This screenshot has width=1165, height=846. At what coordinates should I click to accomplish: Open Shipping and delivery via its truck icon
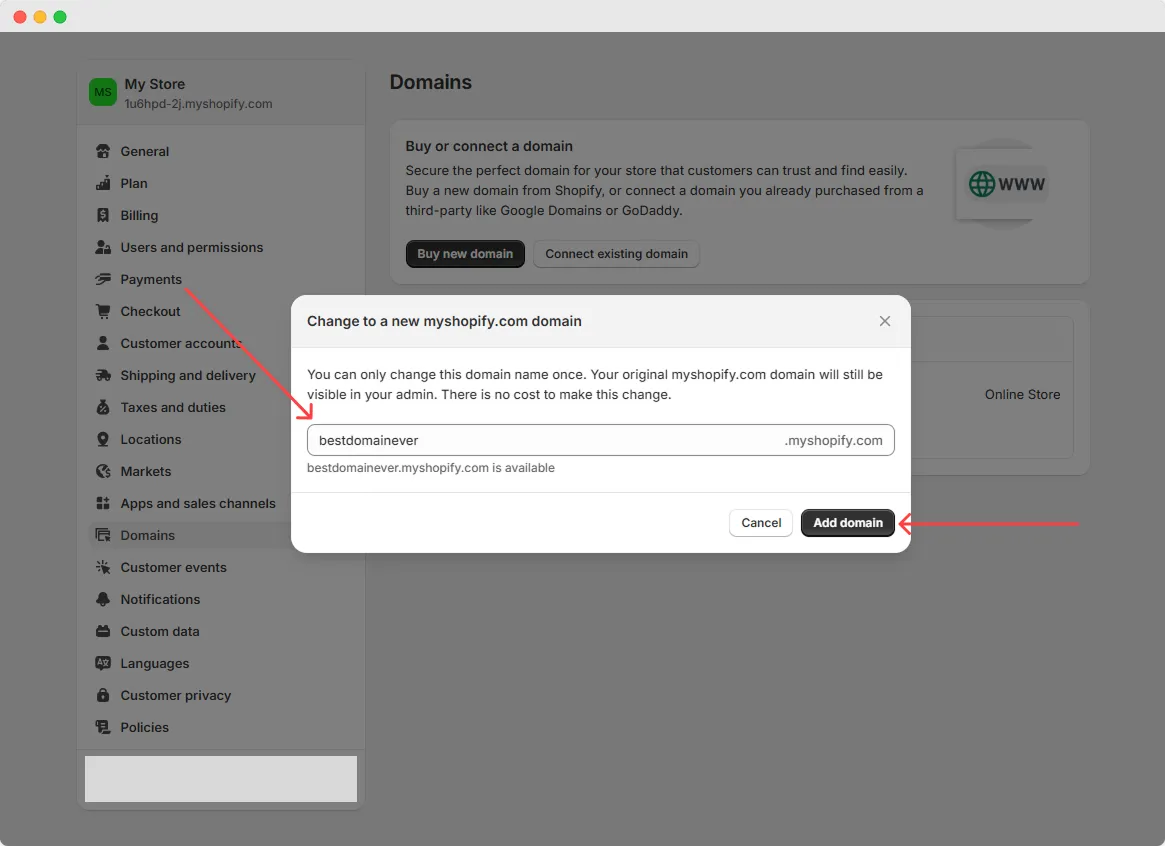tap(103, 375)
